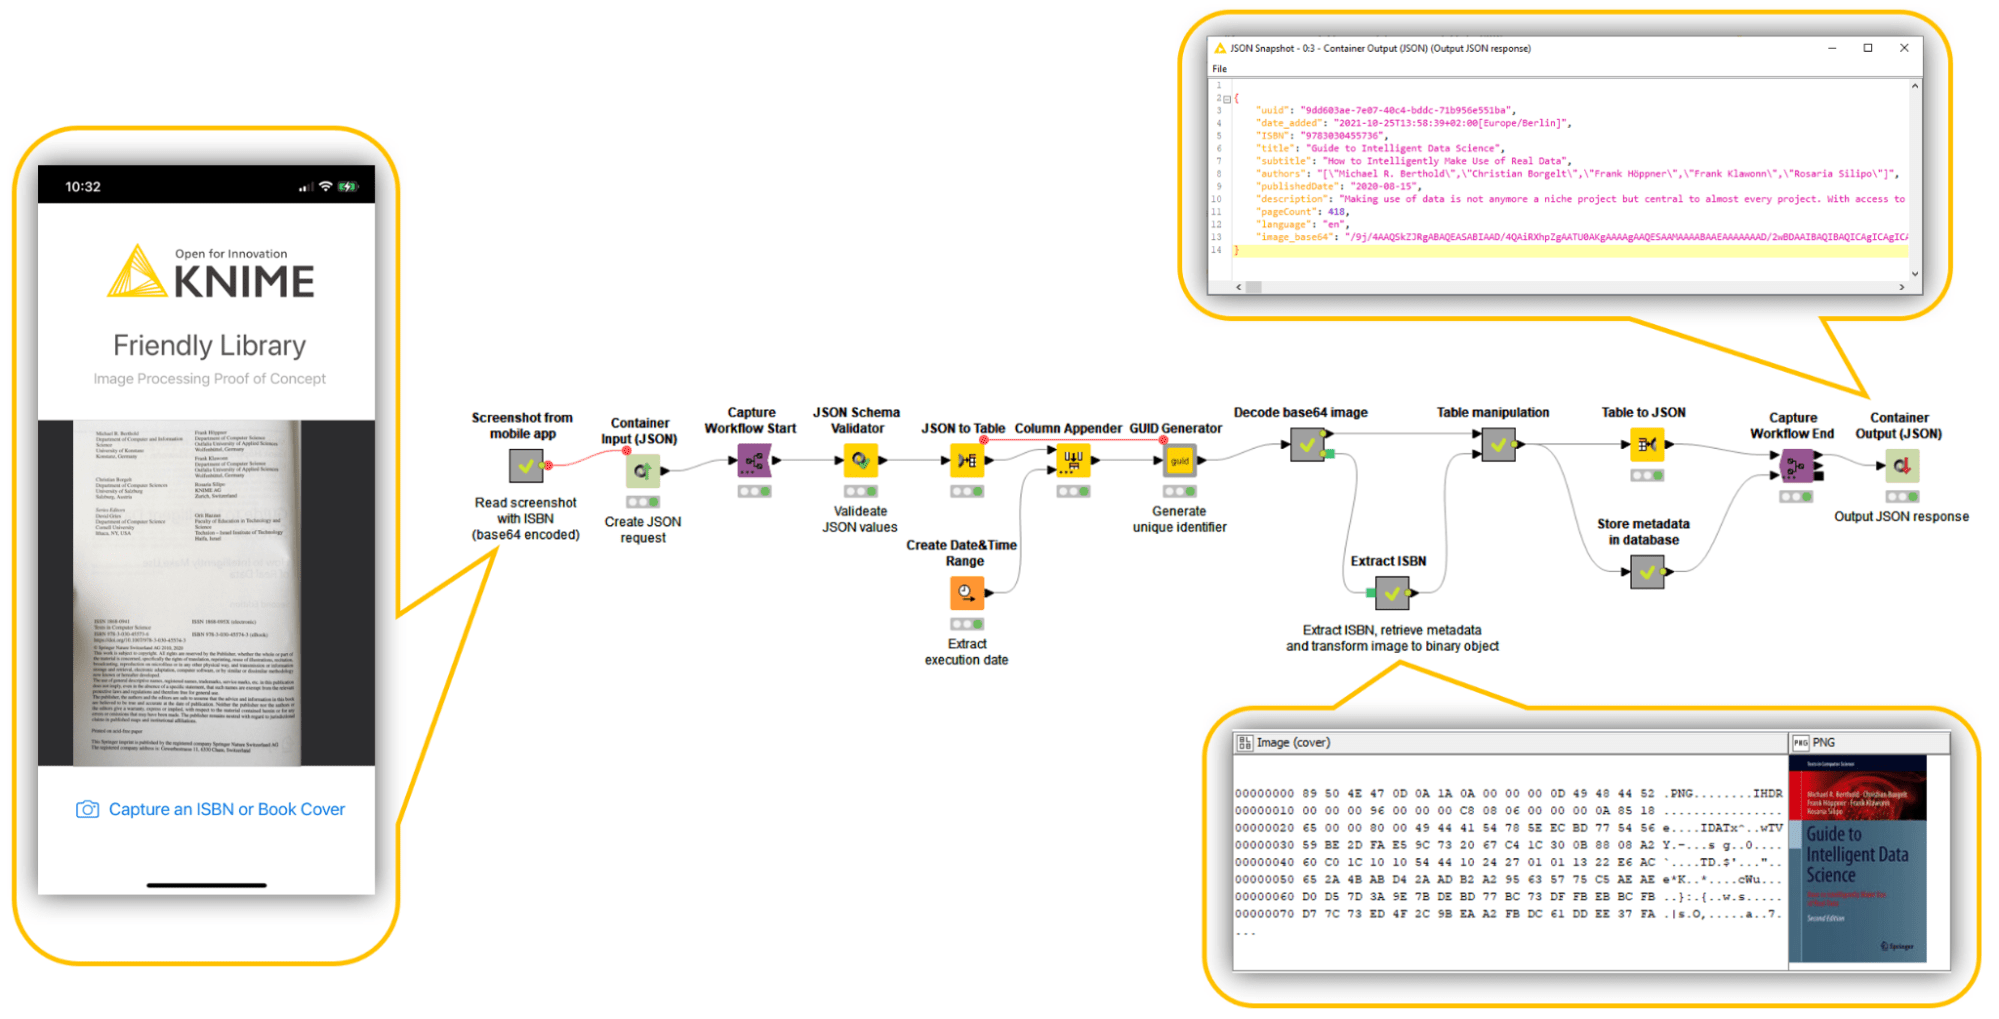Click the phone battery status icon
Viewport: 1999px width, 1019px height.
point(347,187)
